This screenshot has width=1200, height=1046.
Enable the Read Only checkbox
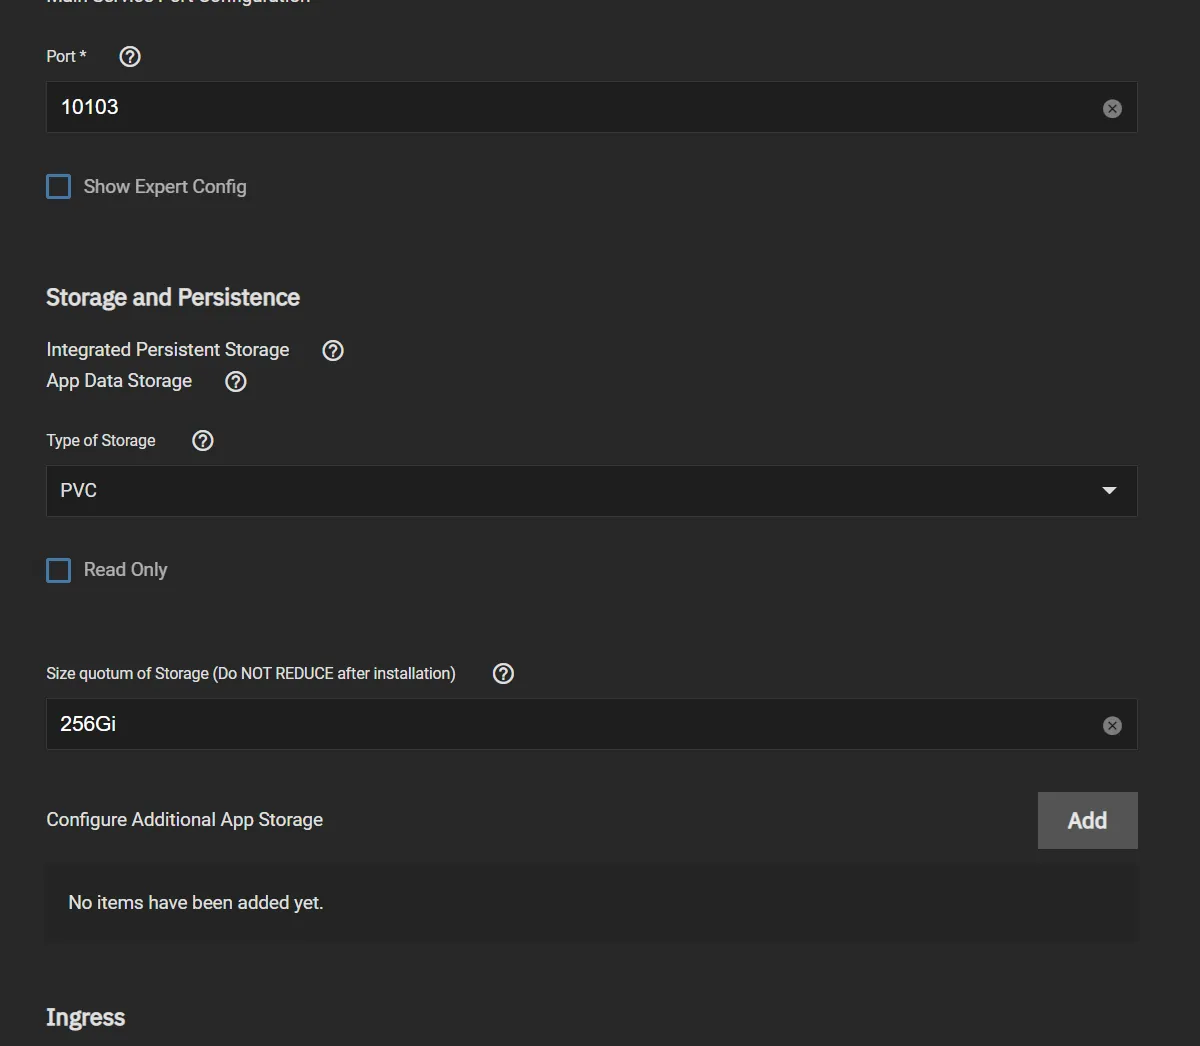point(58,569)
